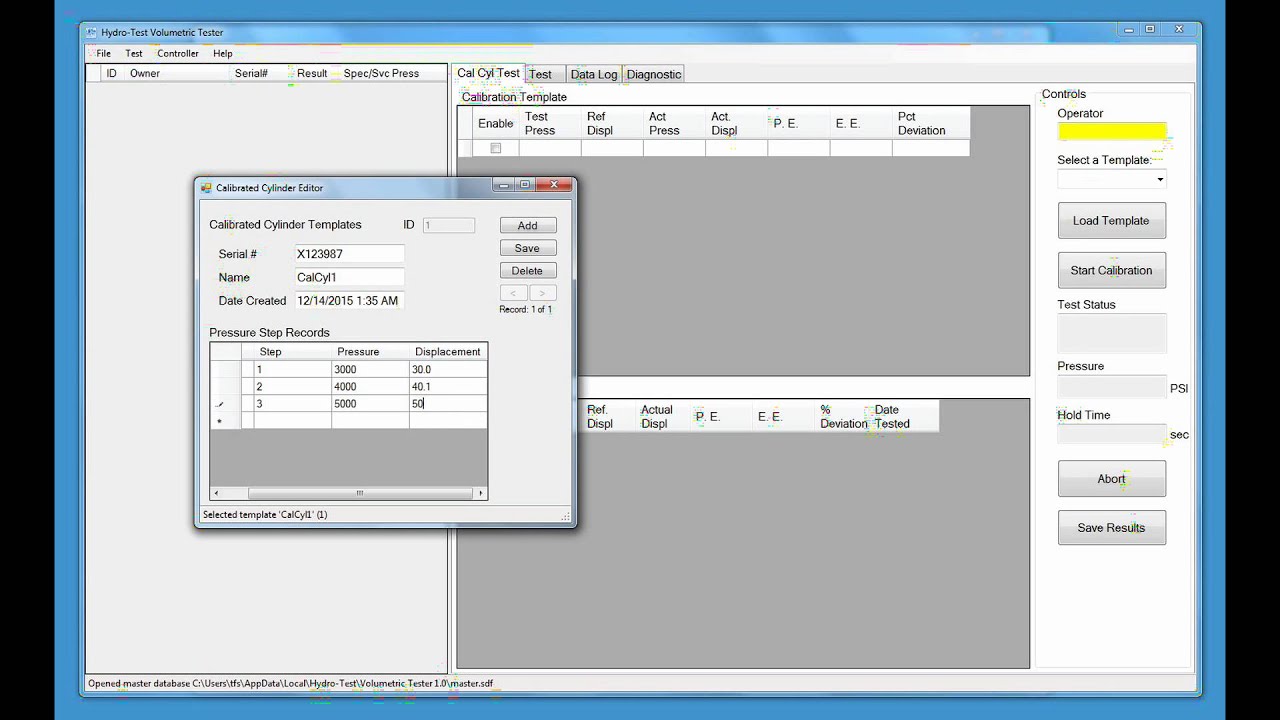Open the Help menu

[x=223, y=54]
